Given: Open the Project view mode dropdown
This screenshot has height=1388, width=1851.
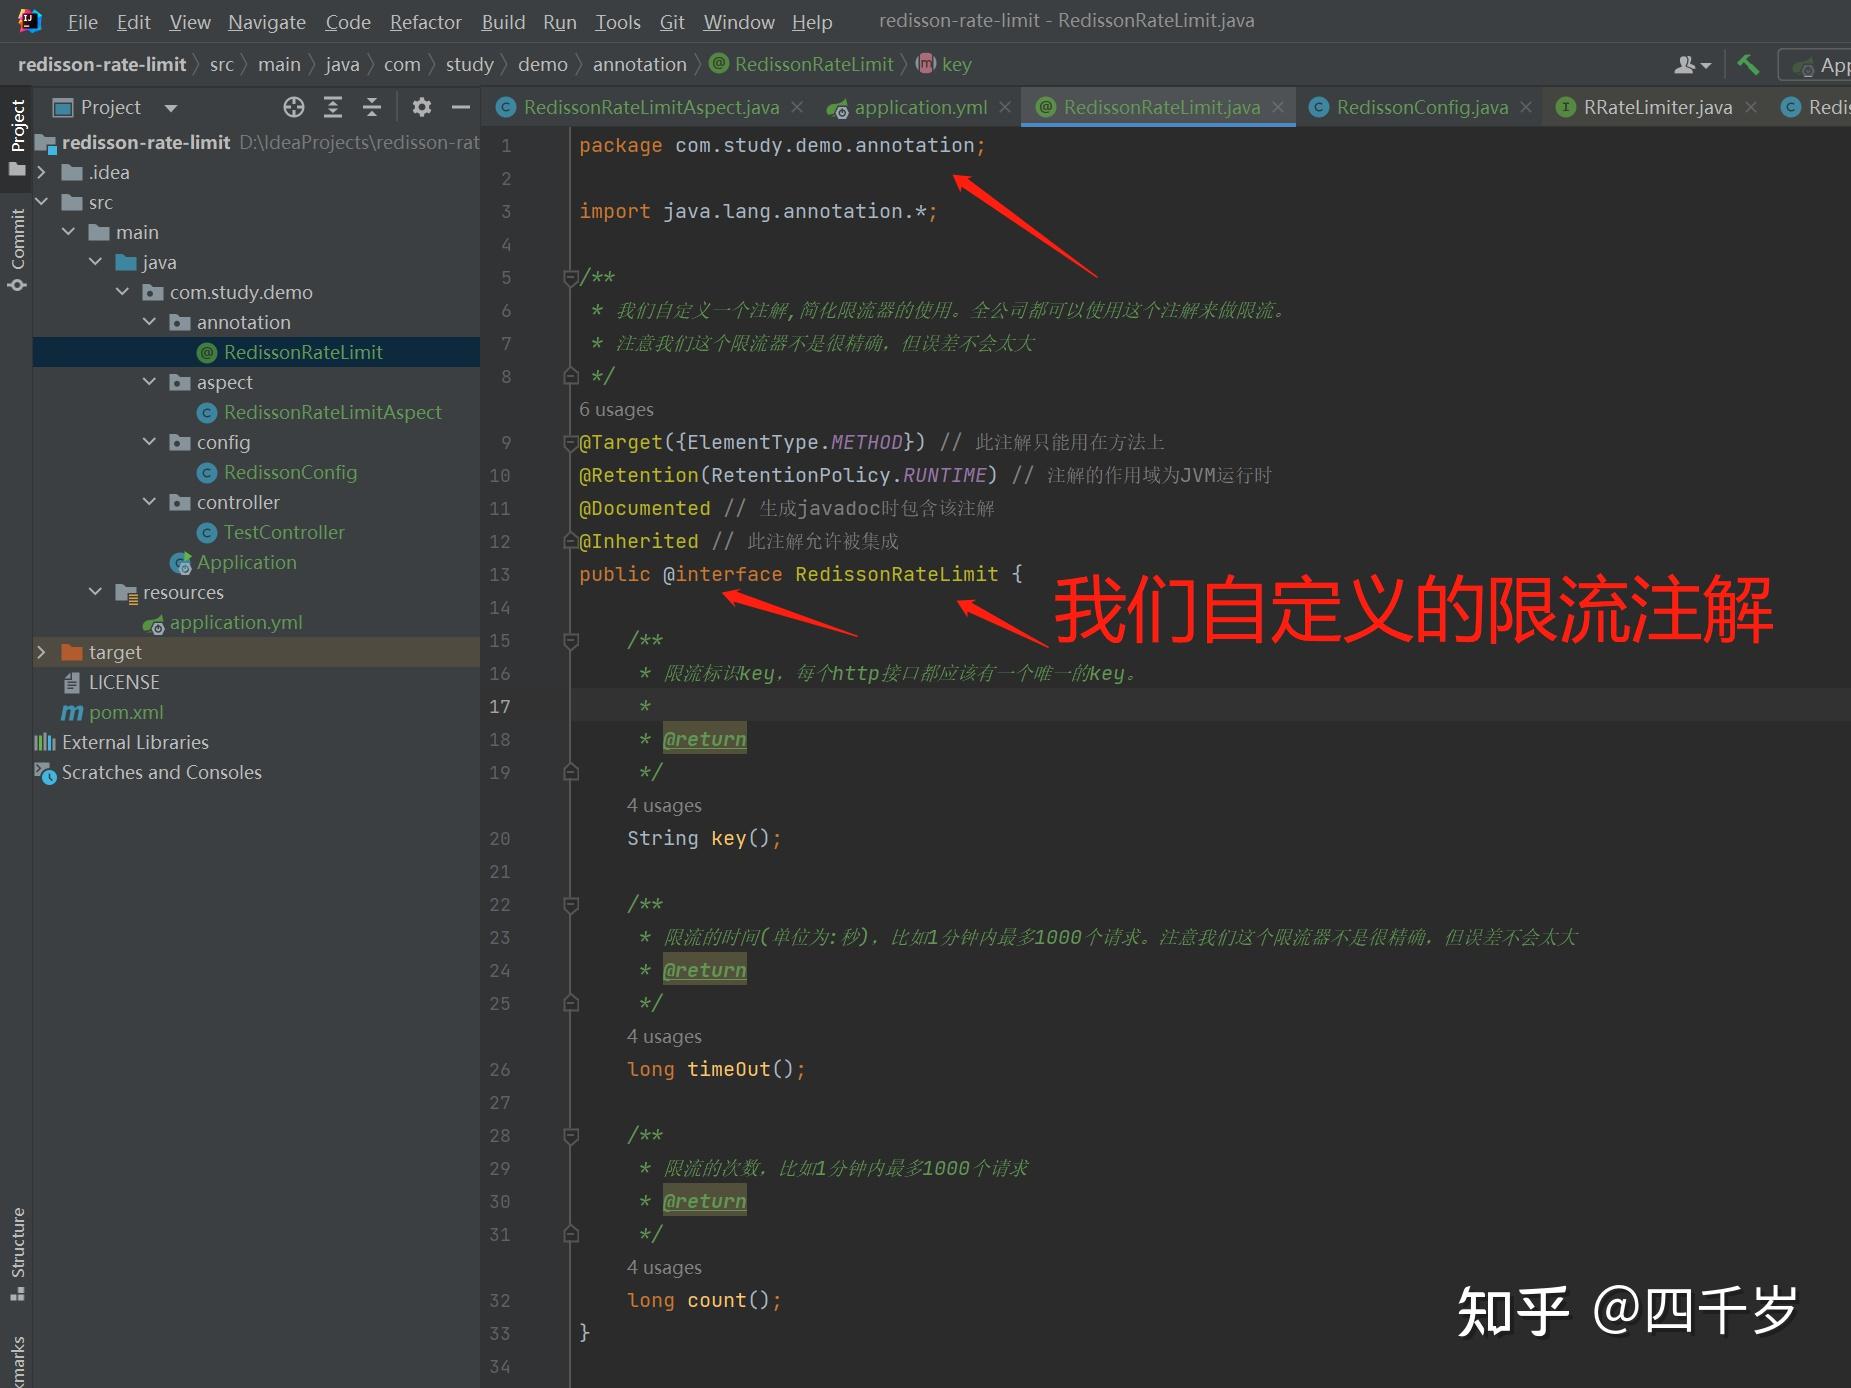Looking at the screenshot, I should 170,107.
